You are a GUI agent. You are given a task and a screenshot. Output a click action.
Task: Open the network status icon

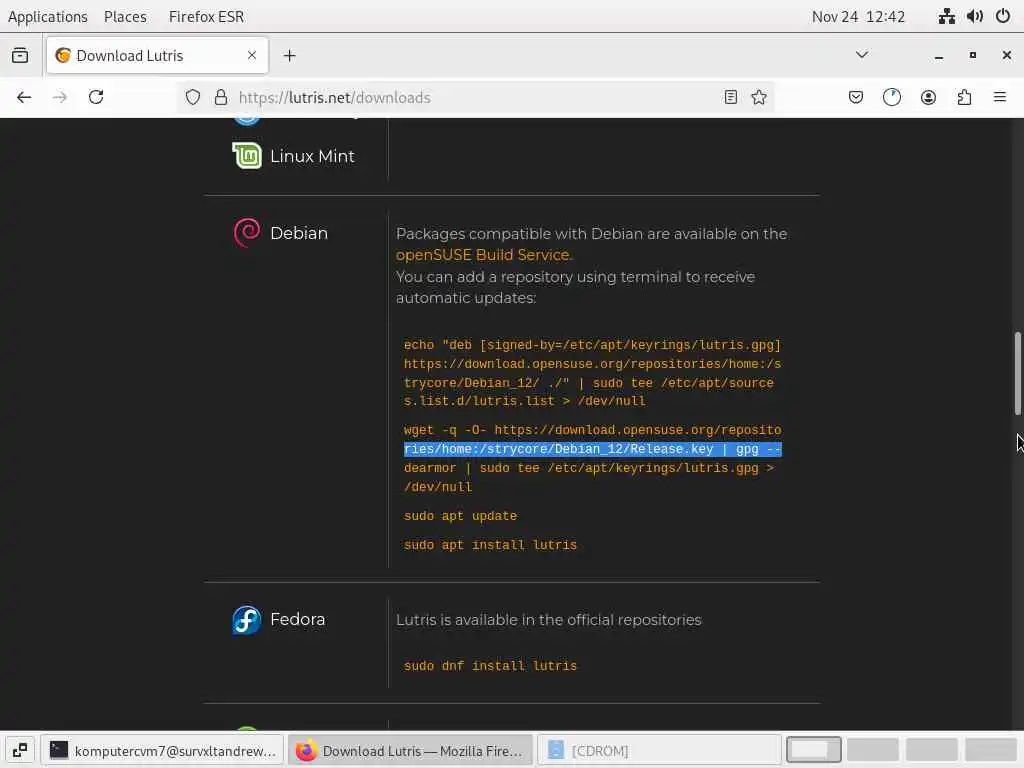tap(947, 16)
